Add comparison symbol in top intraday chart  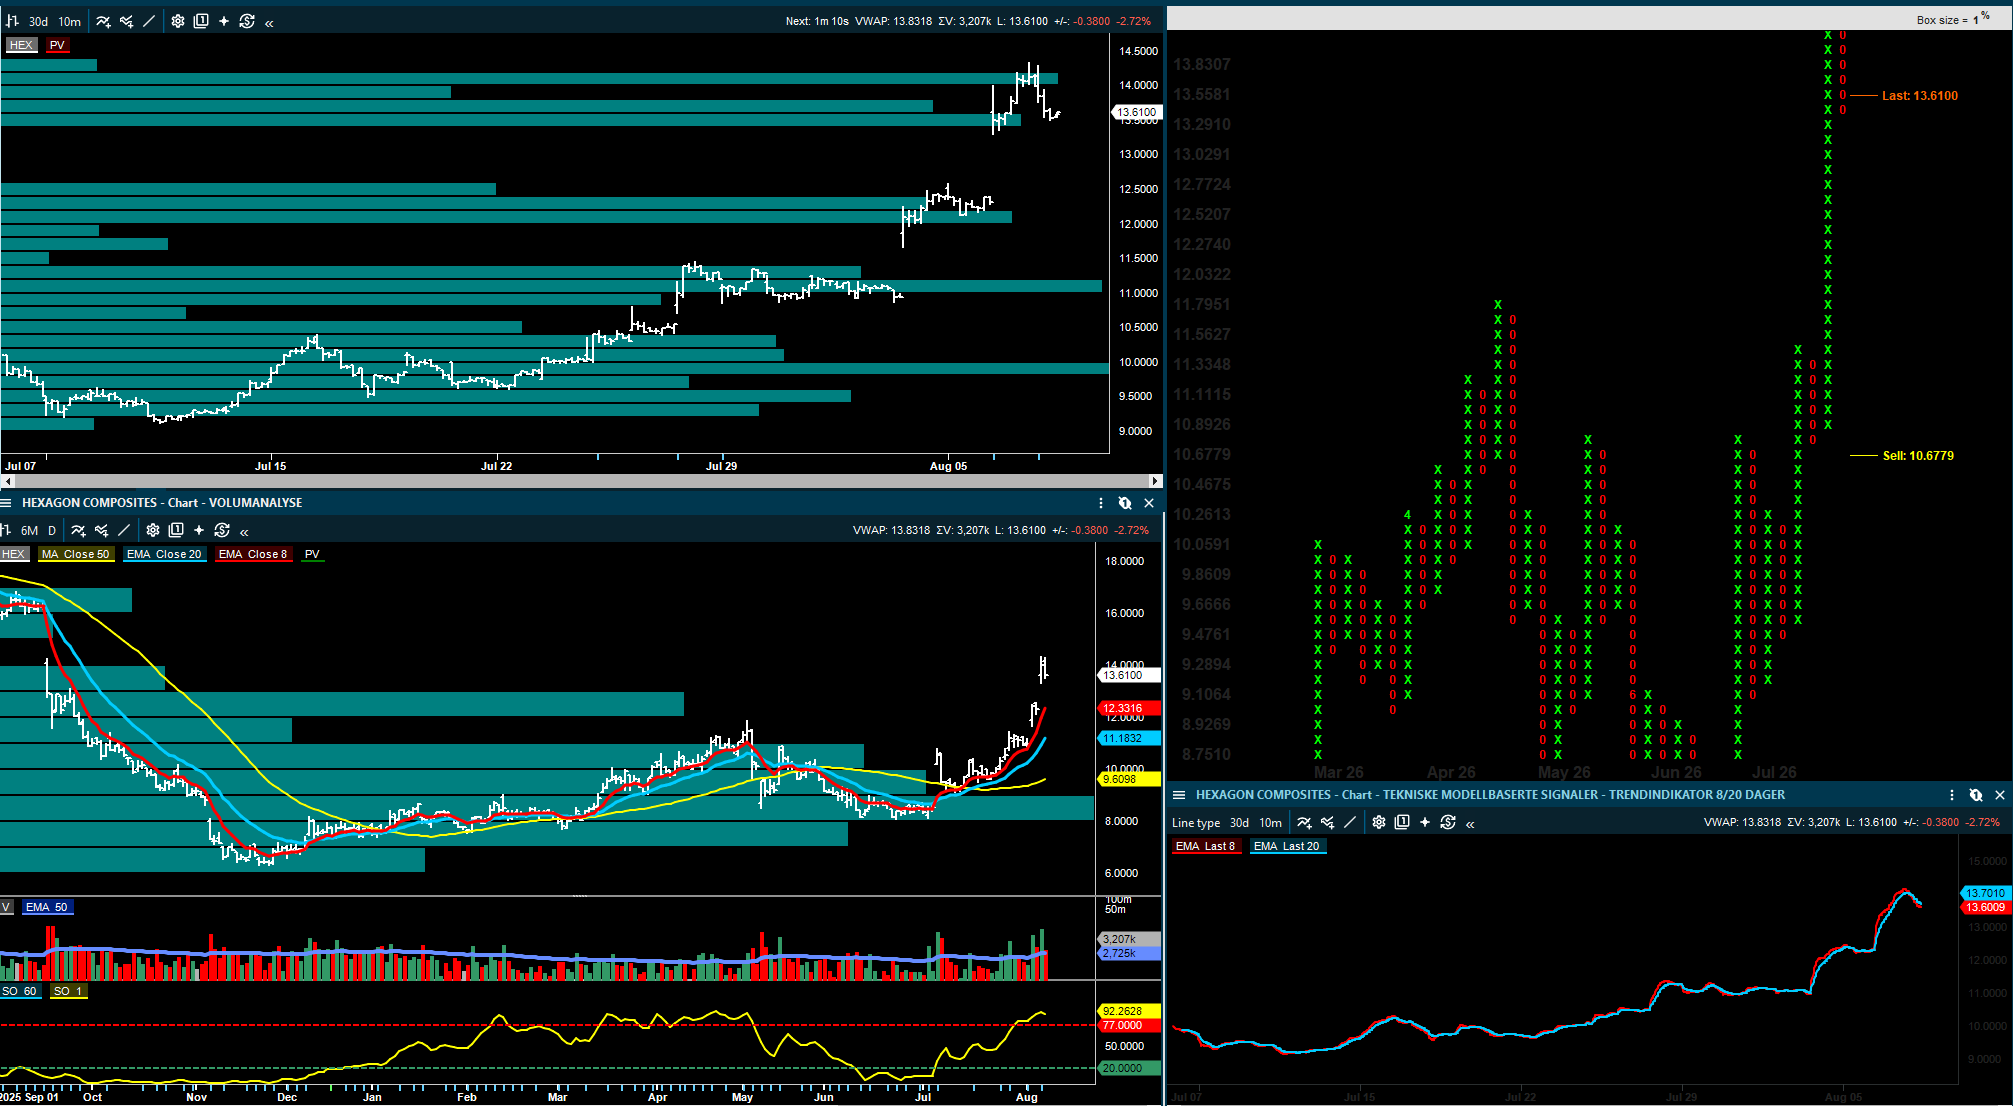point(126,21)
